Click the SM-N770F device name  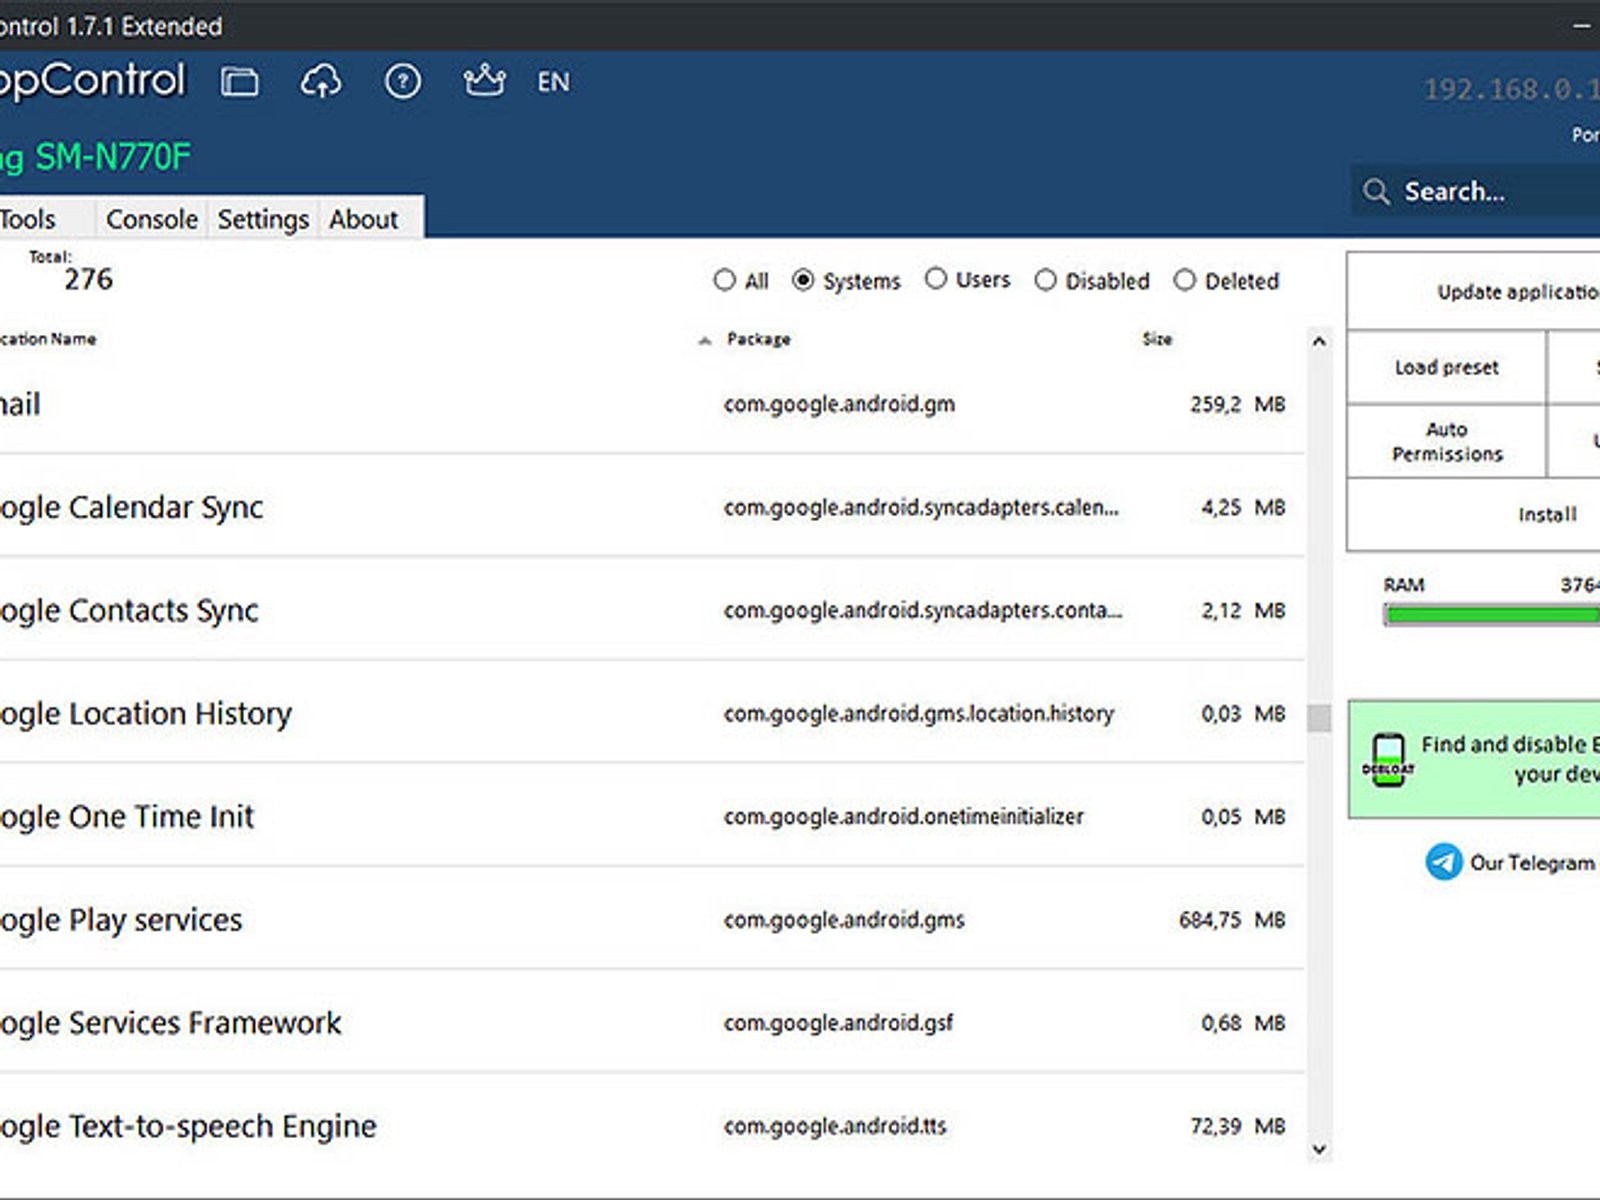pos(112,157)
